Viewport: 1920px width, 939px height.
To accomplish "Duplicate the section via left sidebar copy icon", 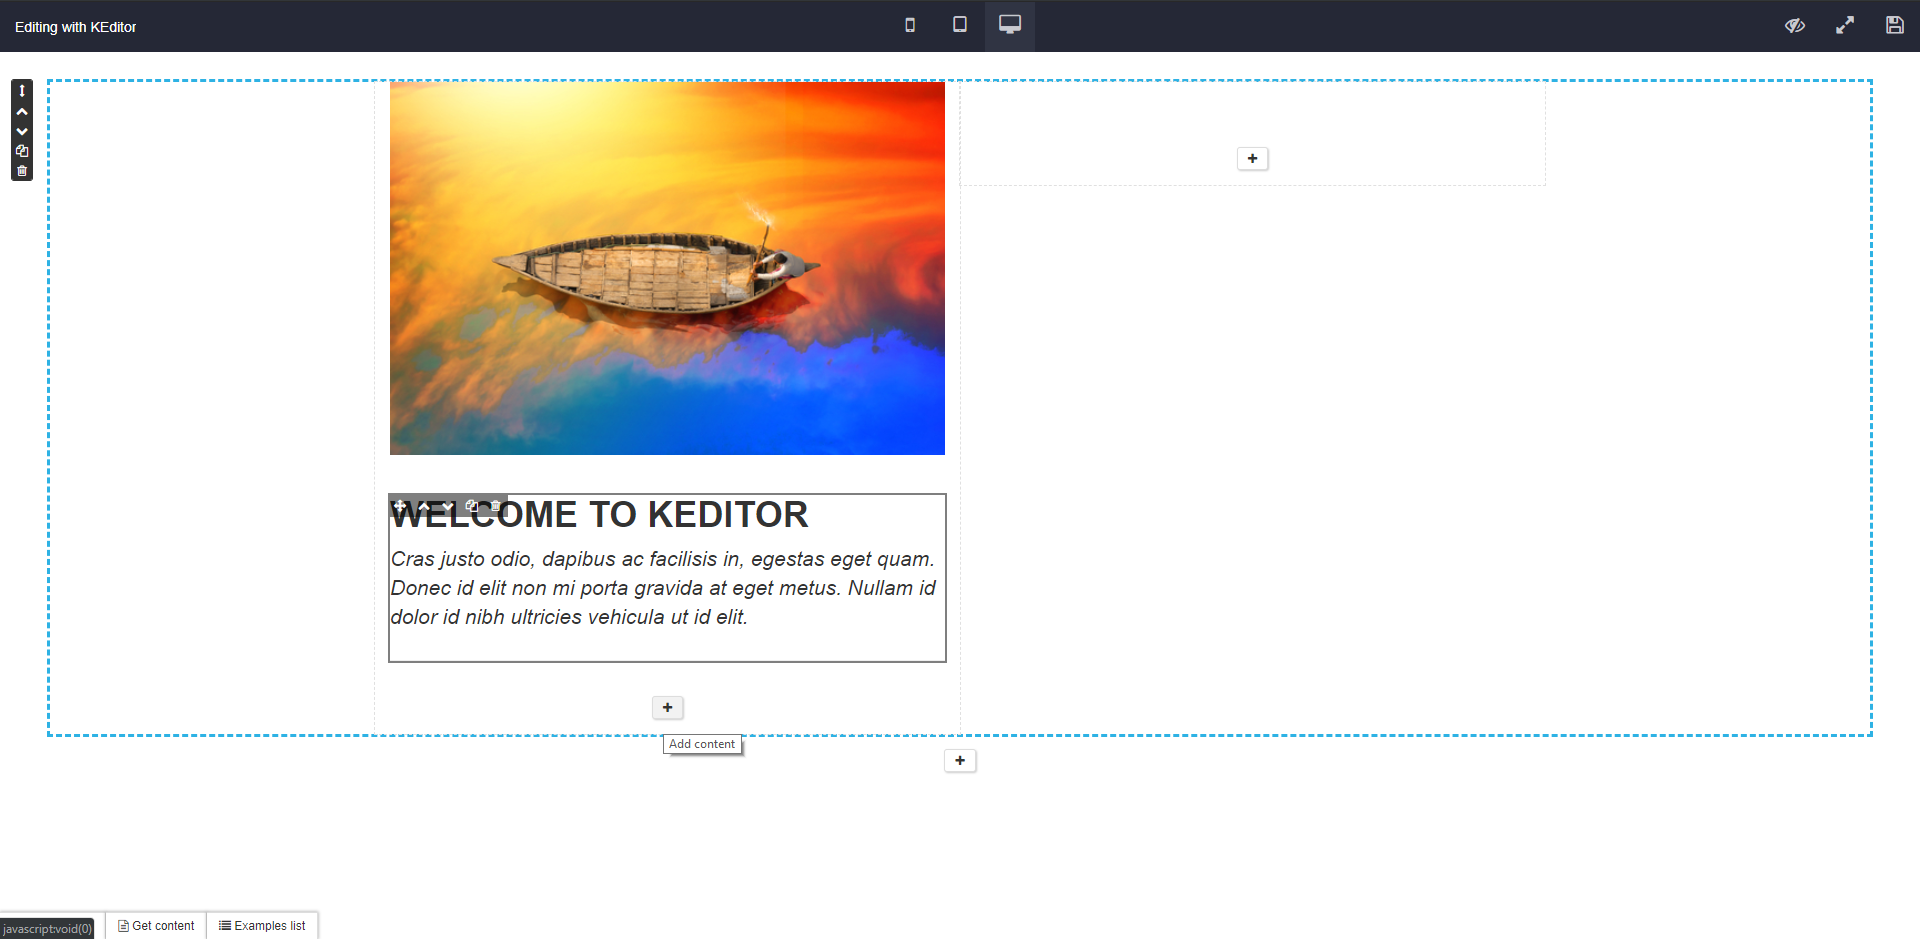I will [21, 151].
